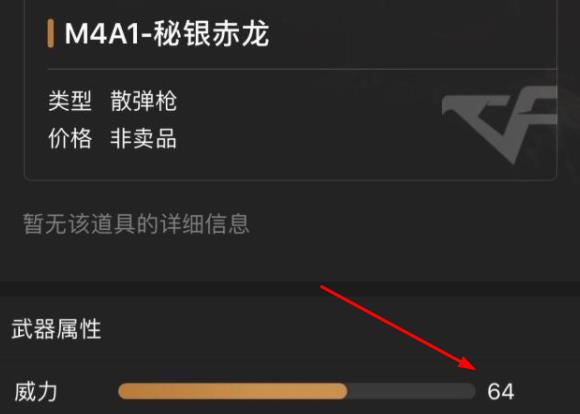Viewport: 580px width, 414px height.
Task: Click the unfilled gray end of the 威力 bar
Action: [411, 391]
